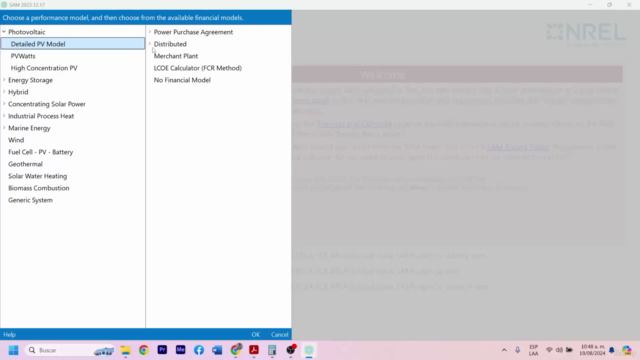This screenshot has height=360, width=640.
Task: Open volume tray icon
Action: pos(559,350)
